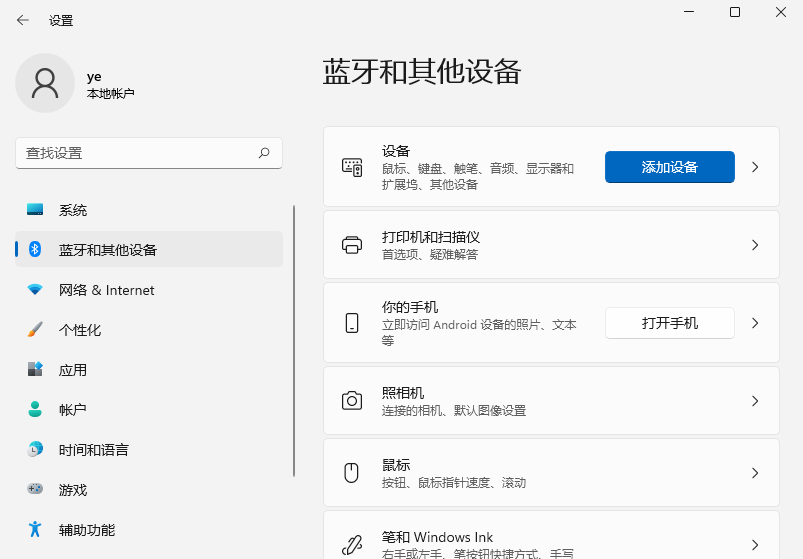Expand the 打印机和扫描仪 chevron
Image resolution: width=803 pixels, height=559 pixels.
[755, 245]
